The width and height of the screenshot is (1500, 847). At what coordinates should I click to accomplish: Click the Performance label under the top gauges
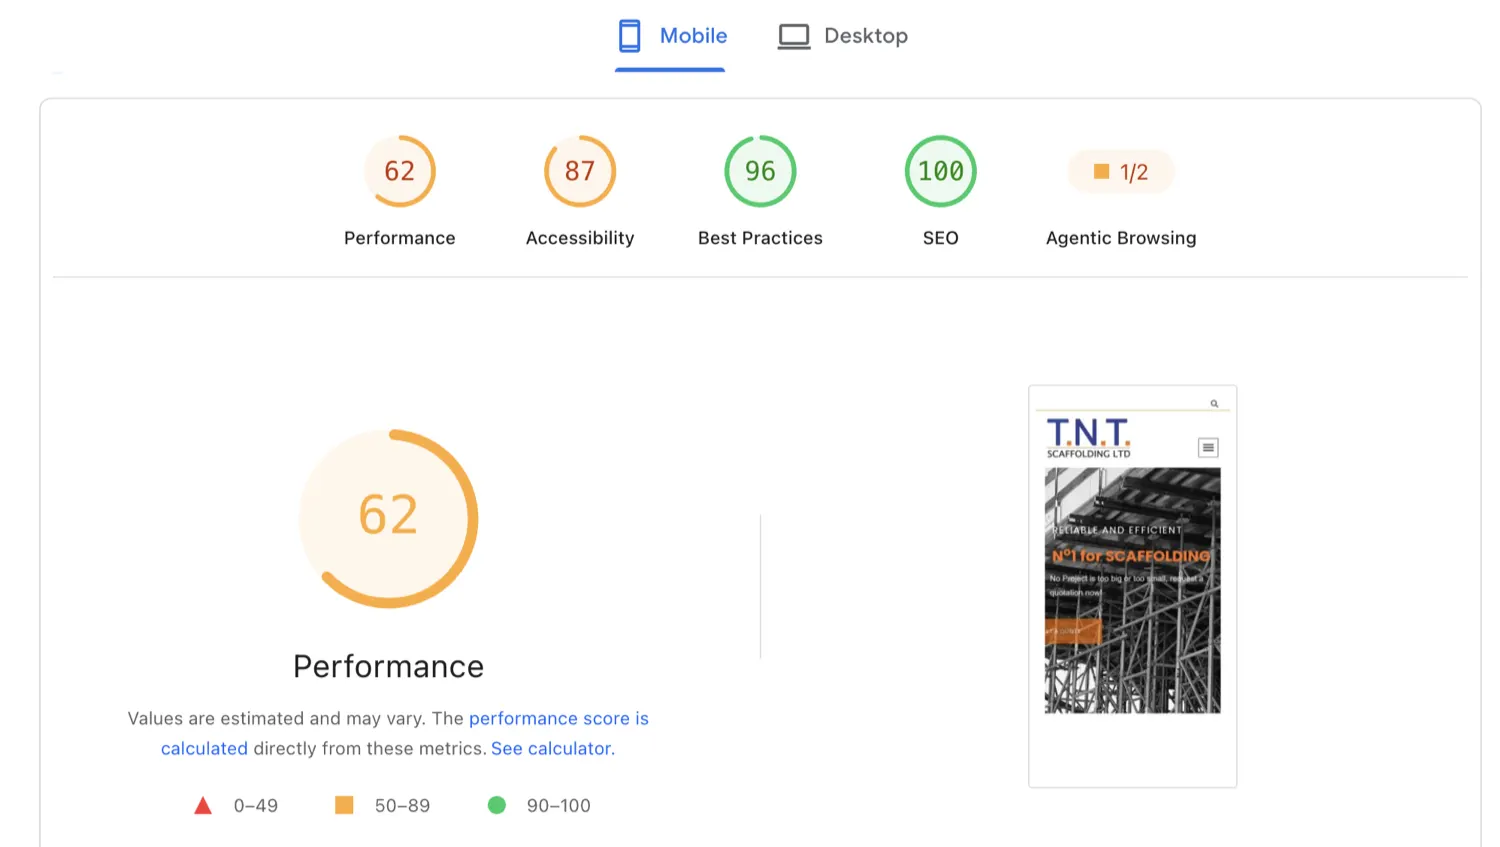pos(400,238)
